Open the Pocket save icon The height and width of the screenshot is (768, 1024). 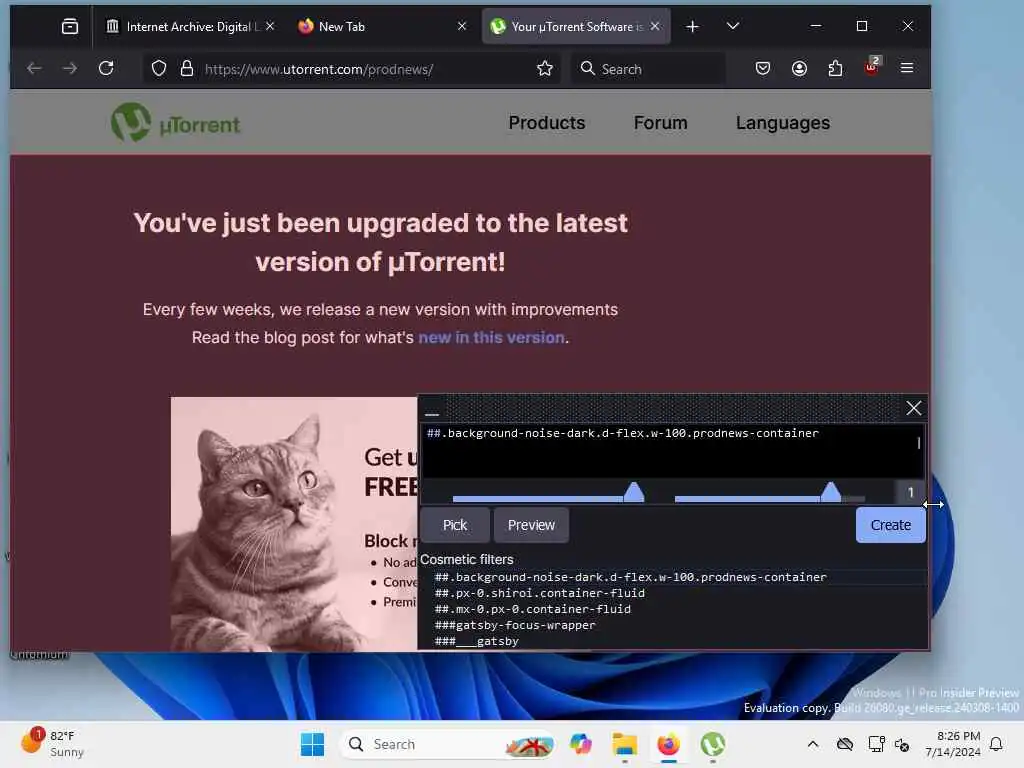(762, 68)
